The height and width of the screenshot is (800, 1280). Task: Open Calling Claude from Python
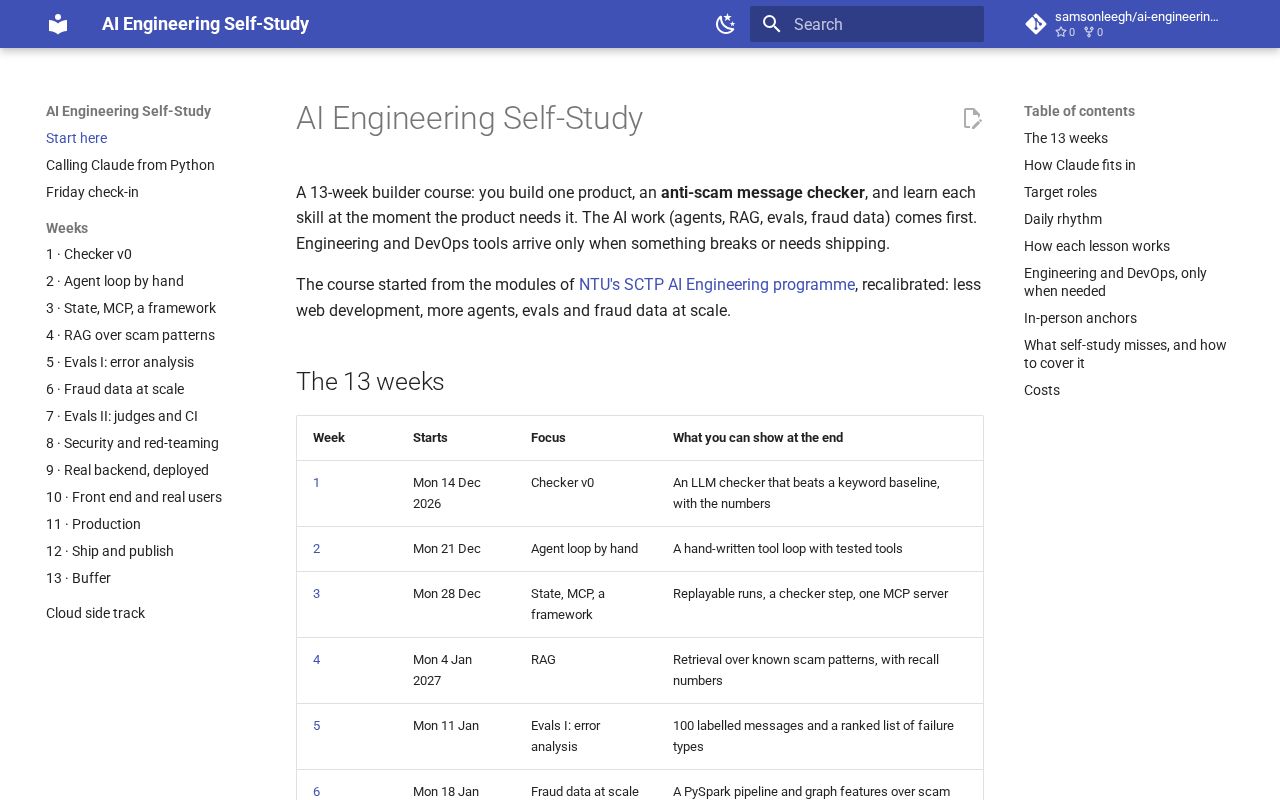pyautogui.click(x=130, y=165)
